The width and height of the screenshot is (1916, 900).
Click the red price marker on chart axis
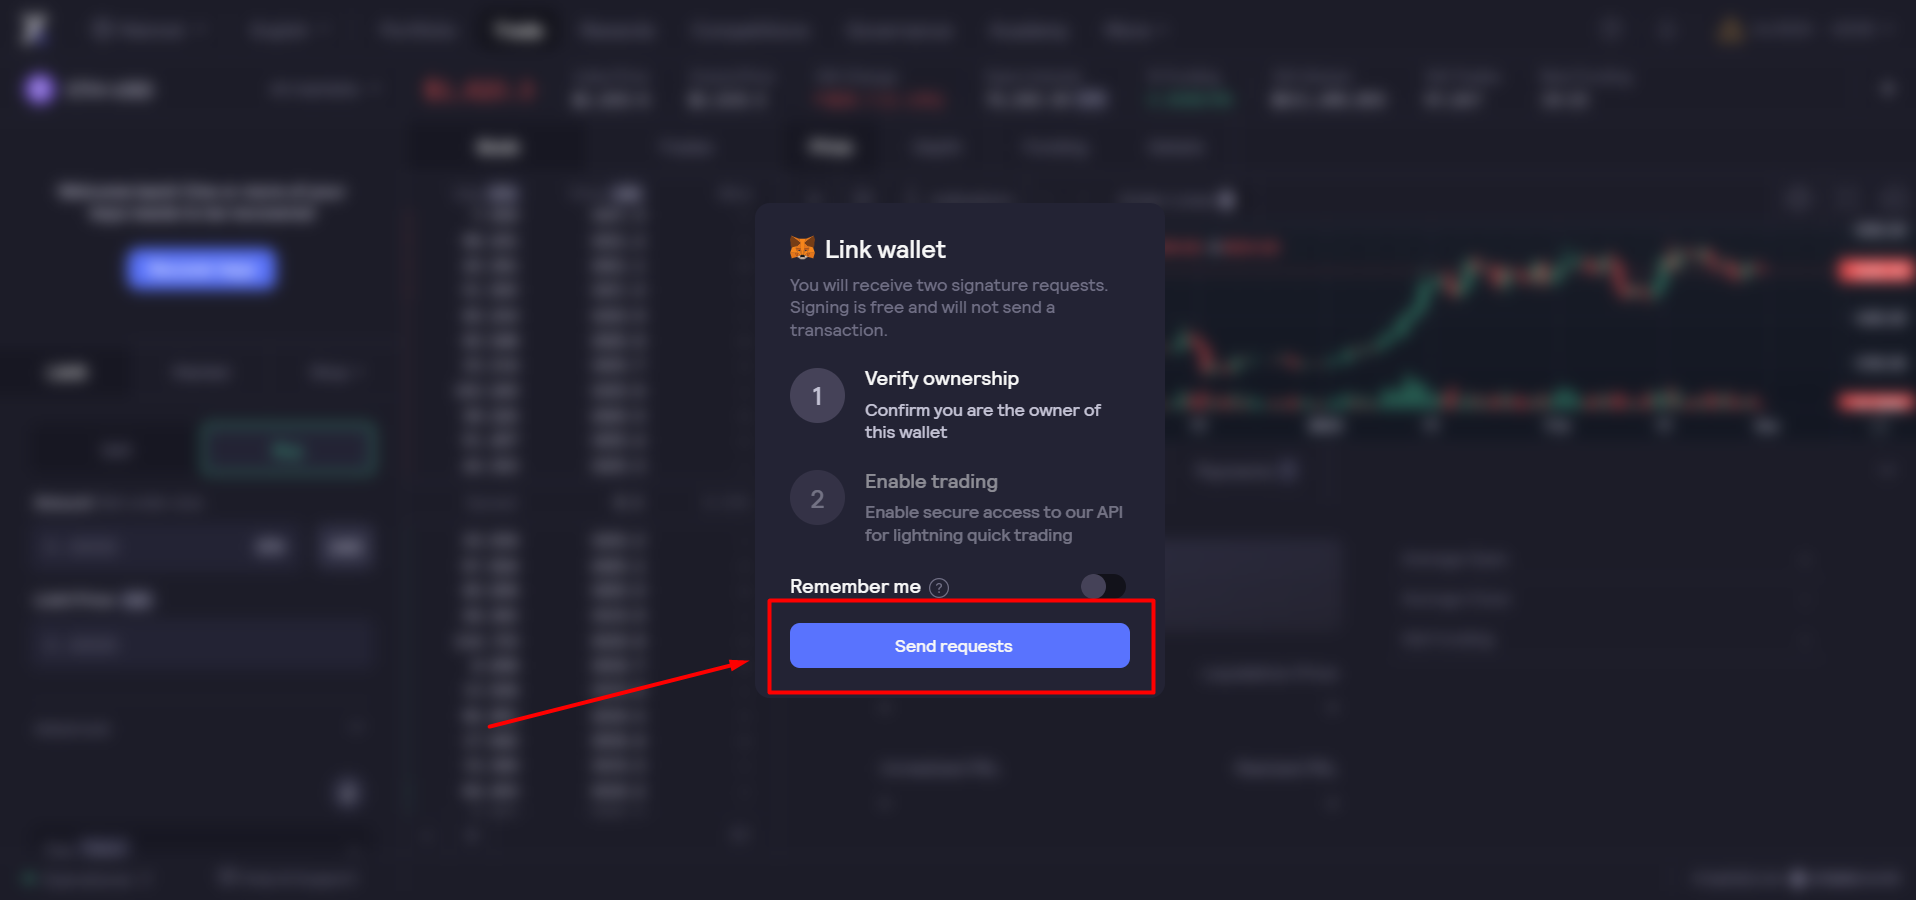click(x=1876, y=270)
